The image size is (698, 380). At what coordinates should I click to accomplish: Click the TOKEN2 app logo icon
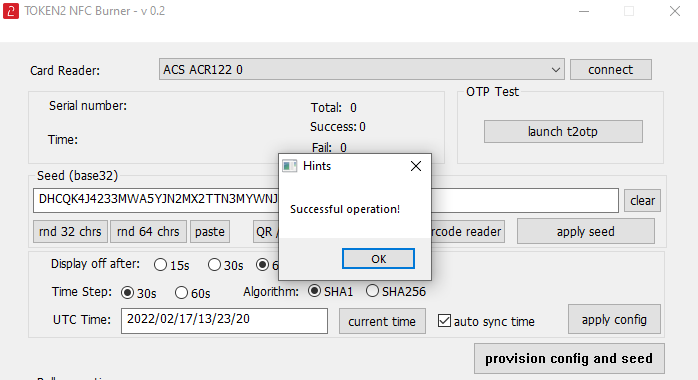[11, 11]
